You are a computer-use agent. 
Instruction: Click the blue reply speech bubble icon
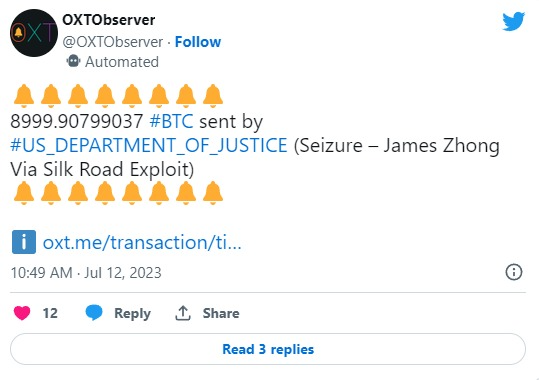(94, 313)
